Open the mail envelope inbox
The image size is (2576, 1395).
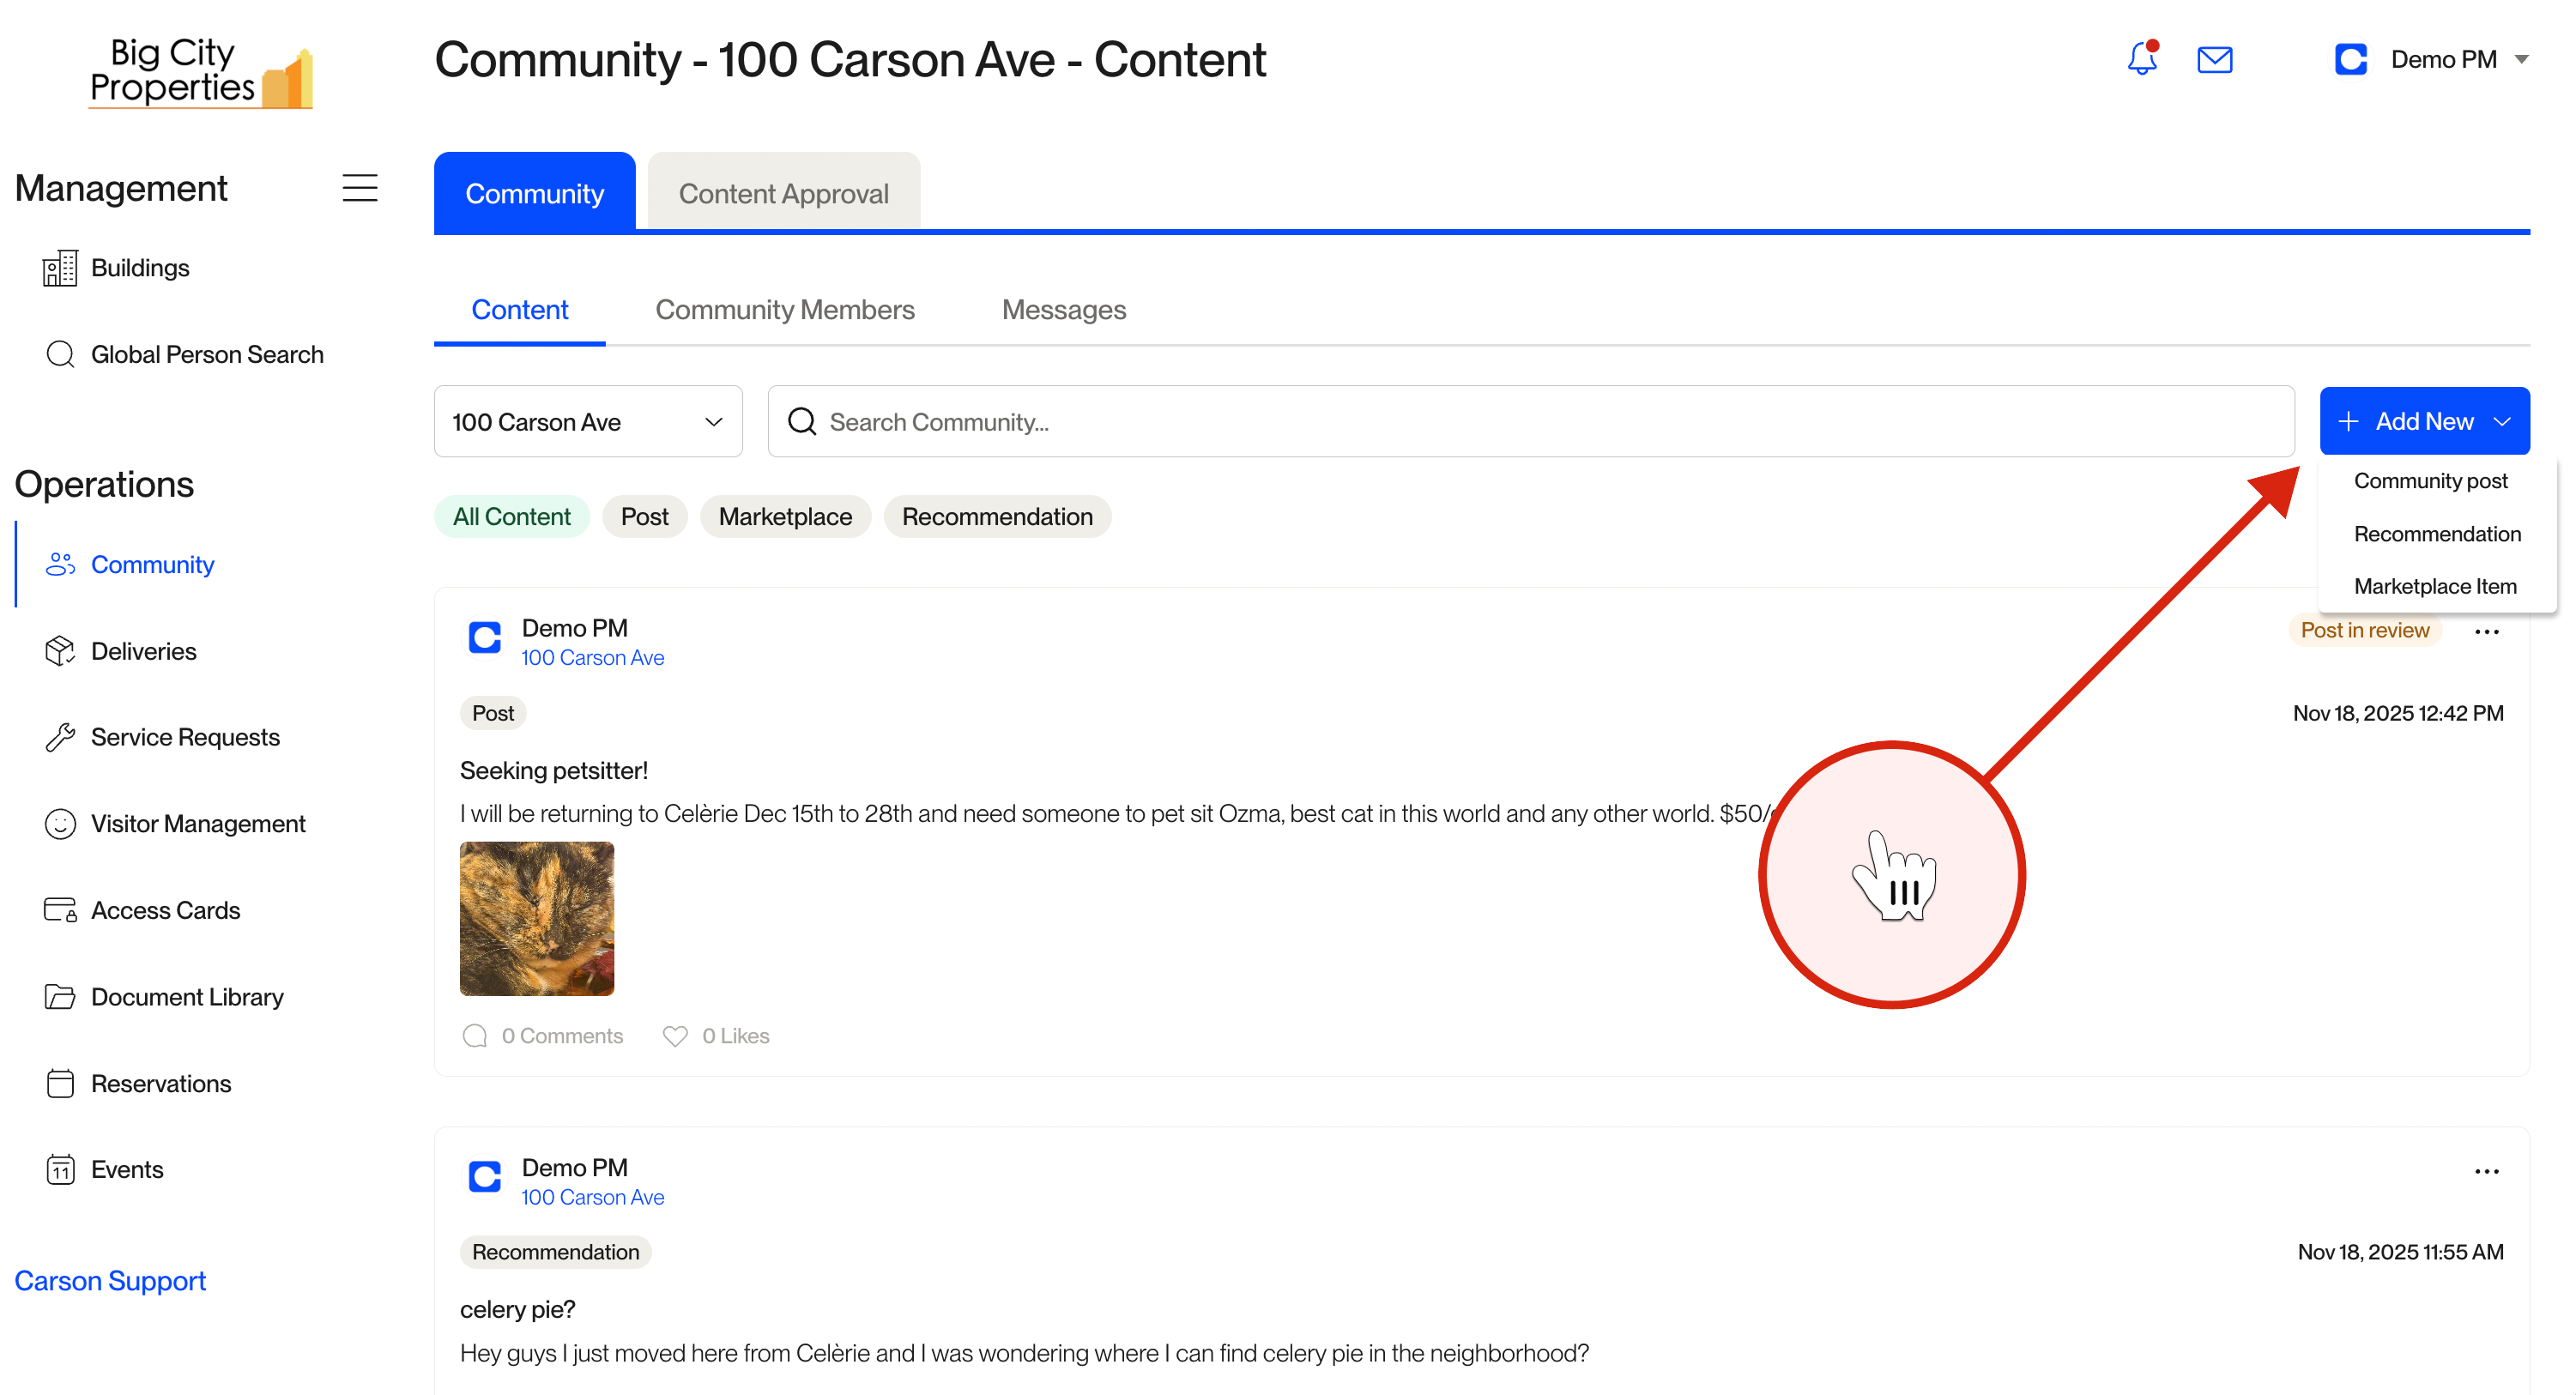(x=2214, y=60)
